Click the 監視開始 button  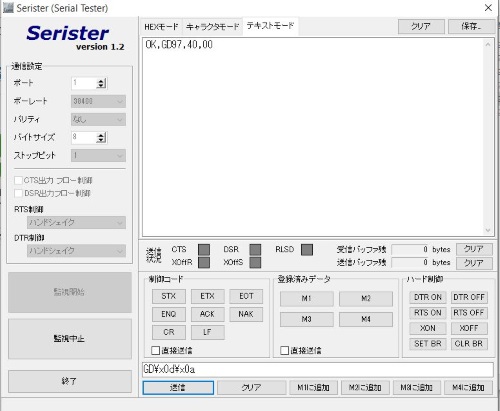(70, 292)
